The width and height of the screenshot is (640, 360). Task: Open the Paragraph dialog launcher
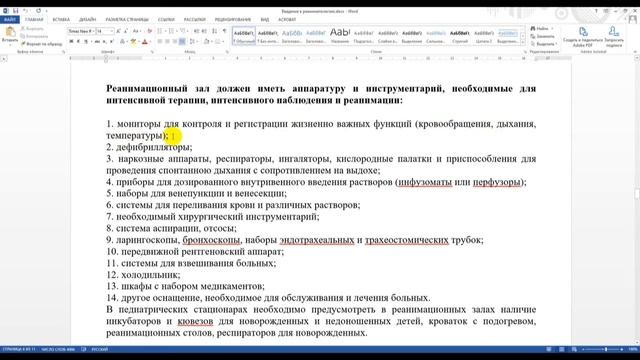pyautogui.click(x=227, y=52)
